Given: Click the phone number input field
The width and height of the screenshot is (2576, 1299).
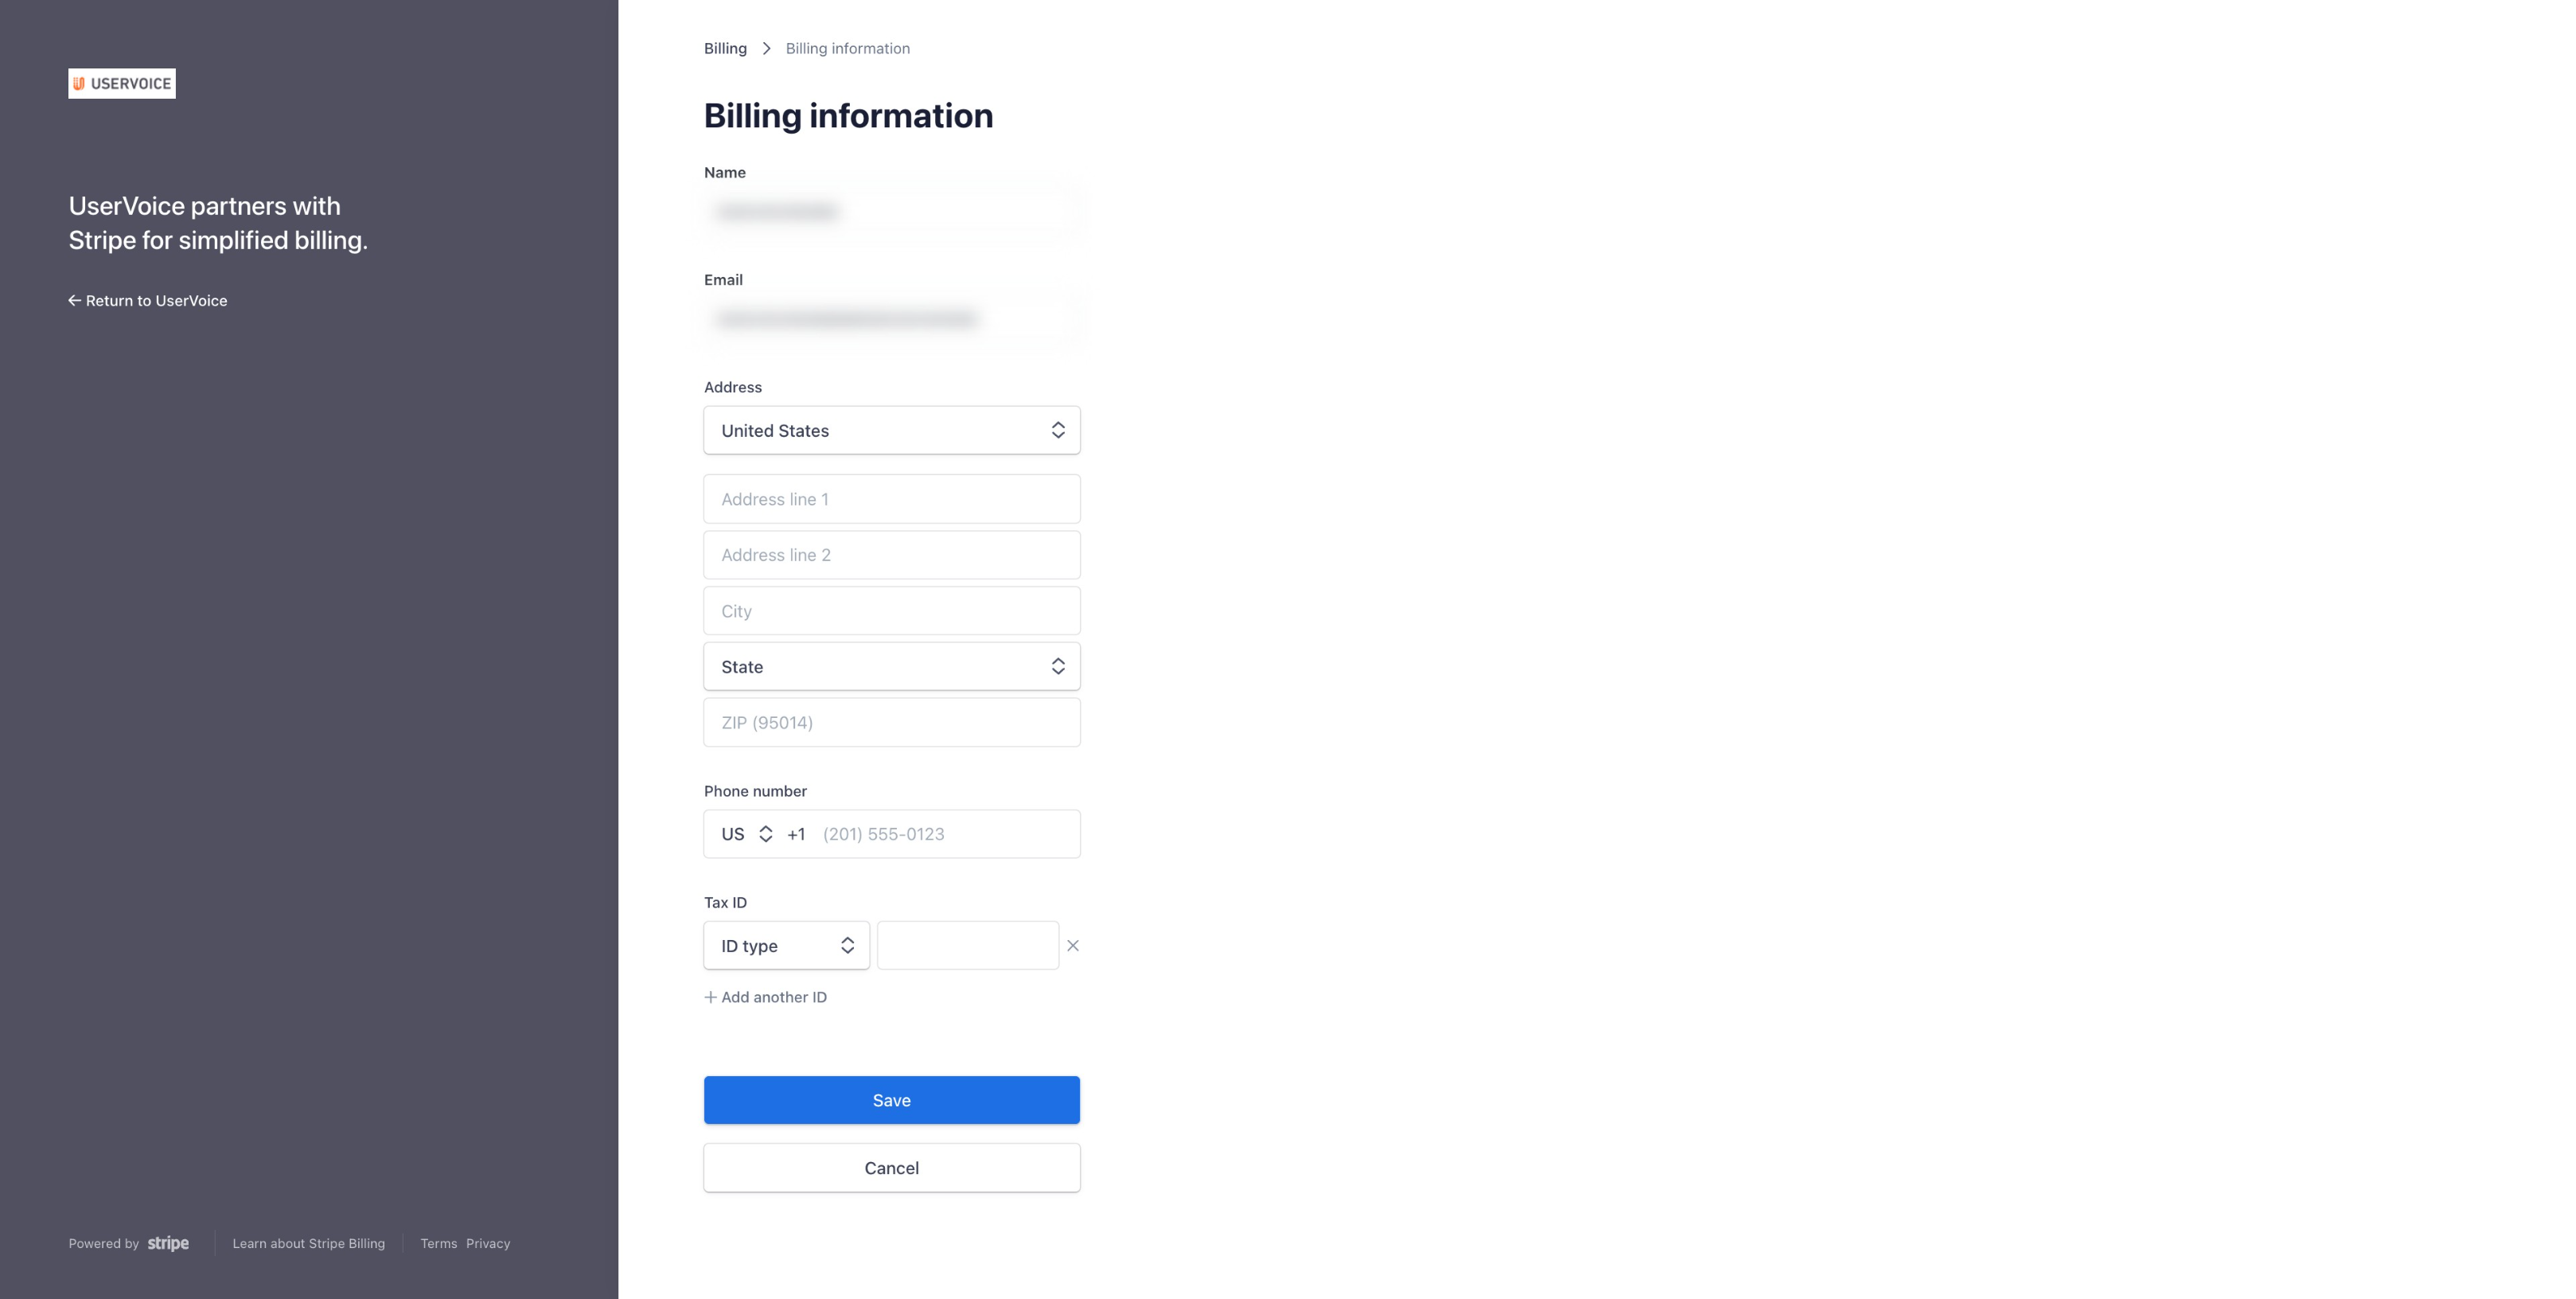Looking at the screenshot, I should pos(943,834).
